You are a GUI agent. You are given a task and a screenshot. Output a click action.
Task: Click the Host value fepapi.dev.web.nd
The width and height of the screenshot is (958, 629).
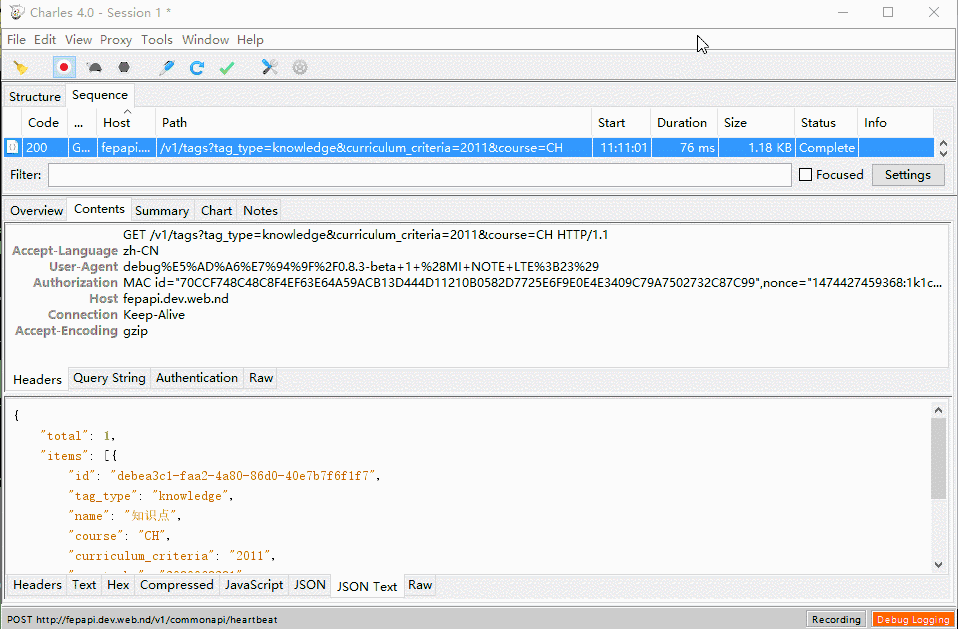coord(176,299)
